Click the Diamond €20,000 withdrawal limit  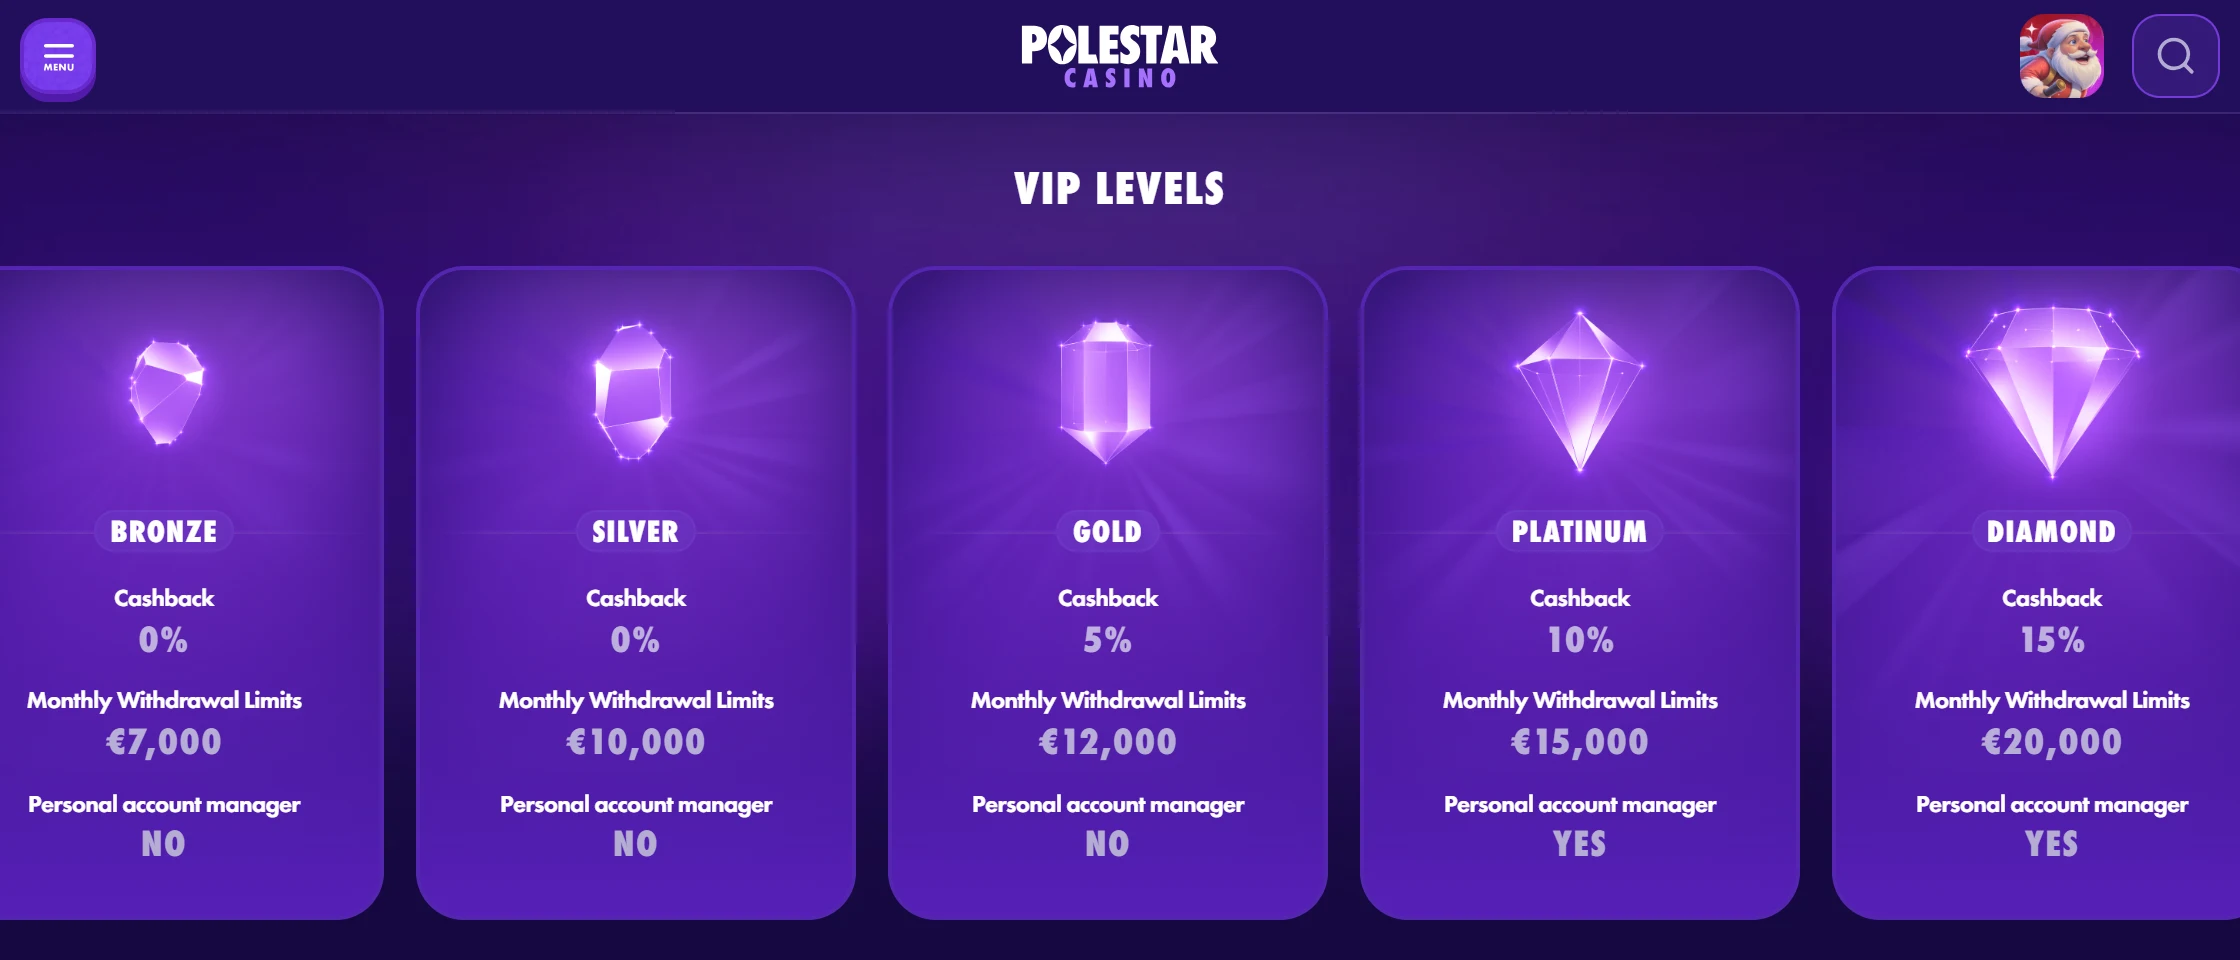2052,742
